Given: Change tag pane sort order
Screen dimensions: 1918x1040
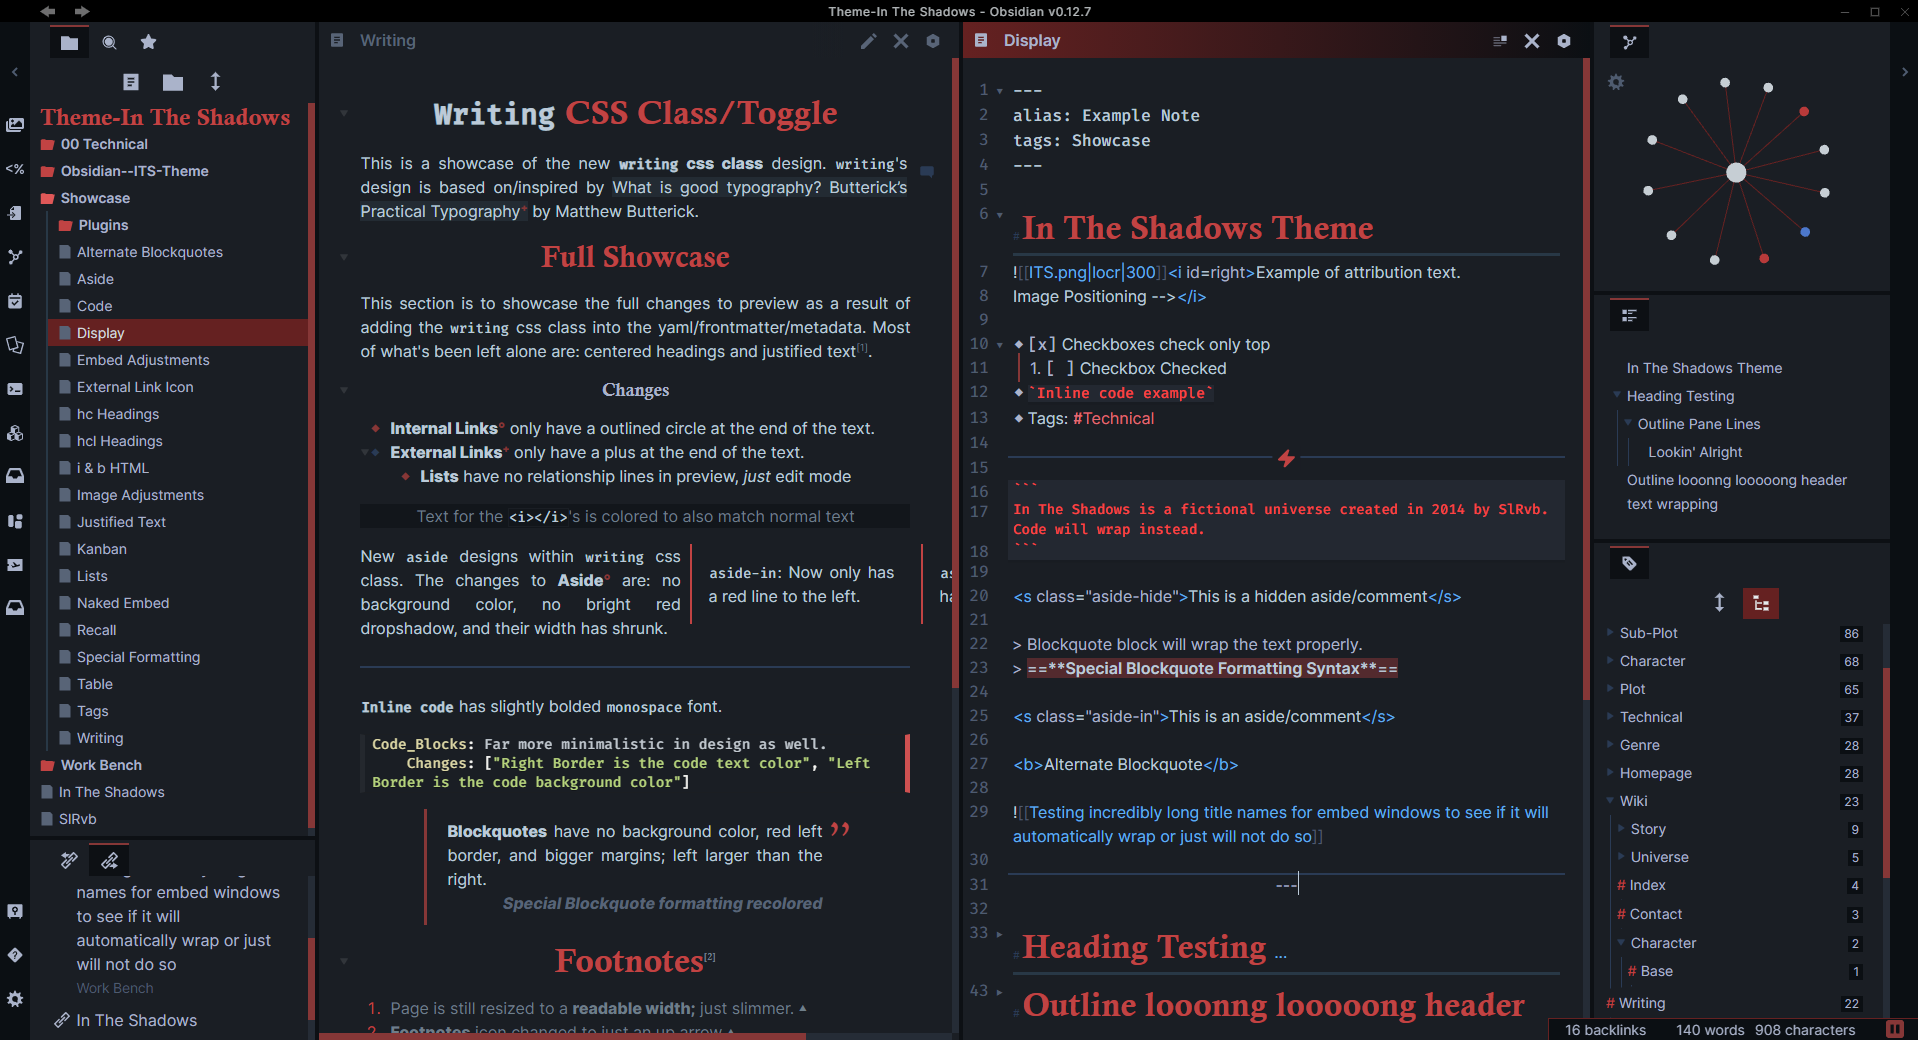Looking at the screenshot, I should coord(1719,603).
